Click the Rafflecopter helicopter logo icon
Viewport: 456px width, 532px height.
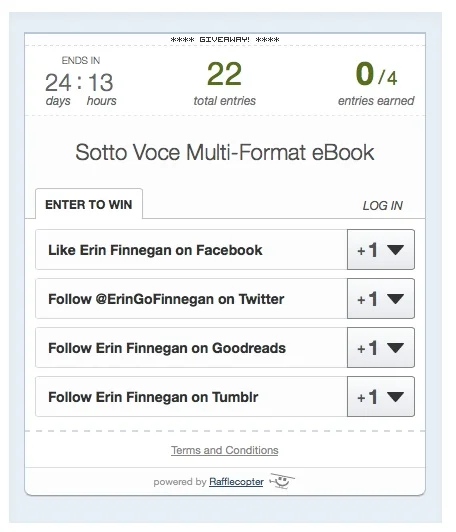click(x=282, y=481)
